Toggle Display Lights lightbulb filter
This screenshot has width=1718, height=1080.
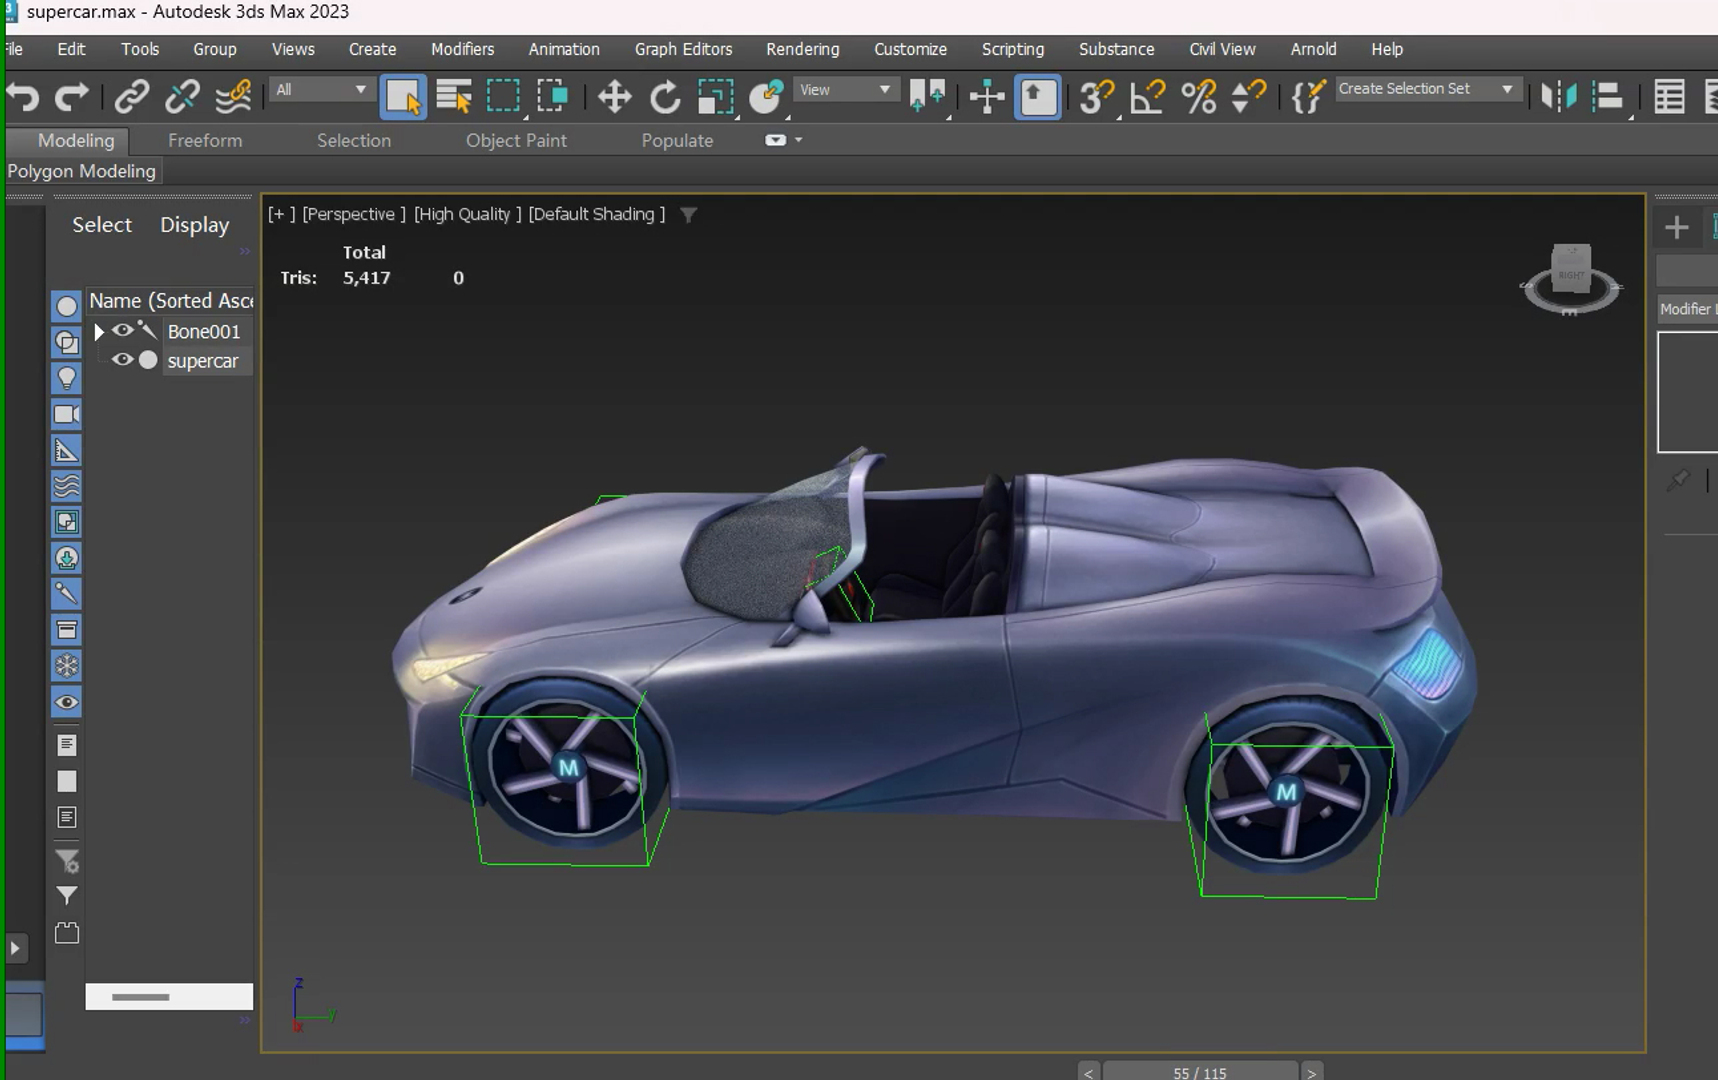[x=66, y=378]
